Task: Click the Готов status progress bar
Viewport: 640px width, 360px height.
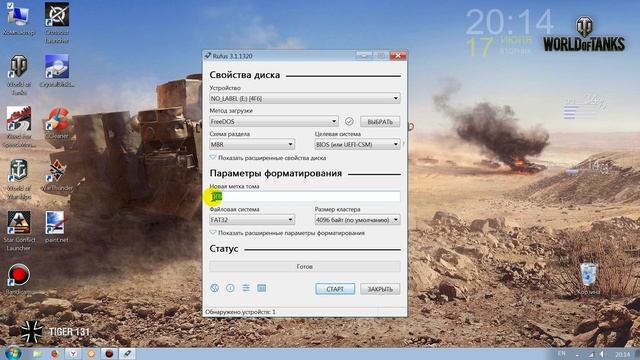Action: (x=304, y=266)
